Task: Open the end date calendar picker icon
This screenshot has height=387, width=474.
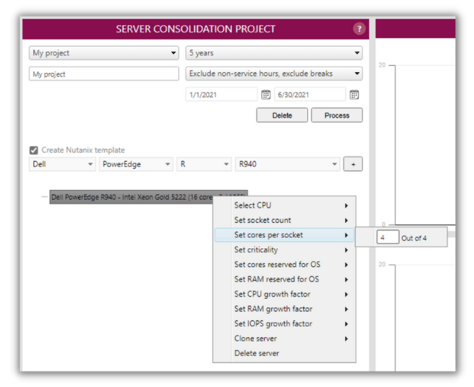Action: coord(354,95)
